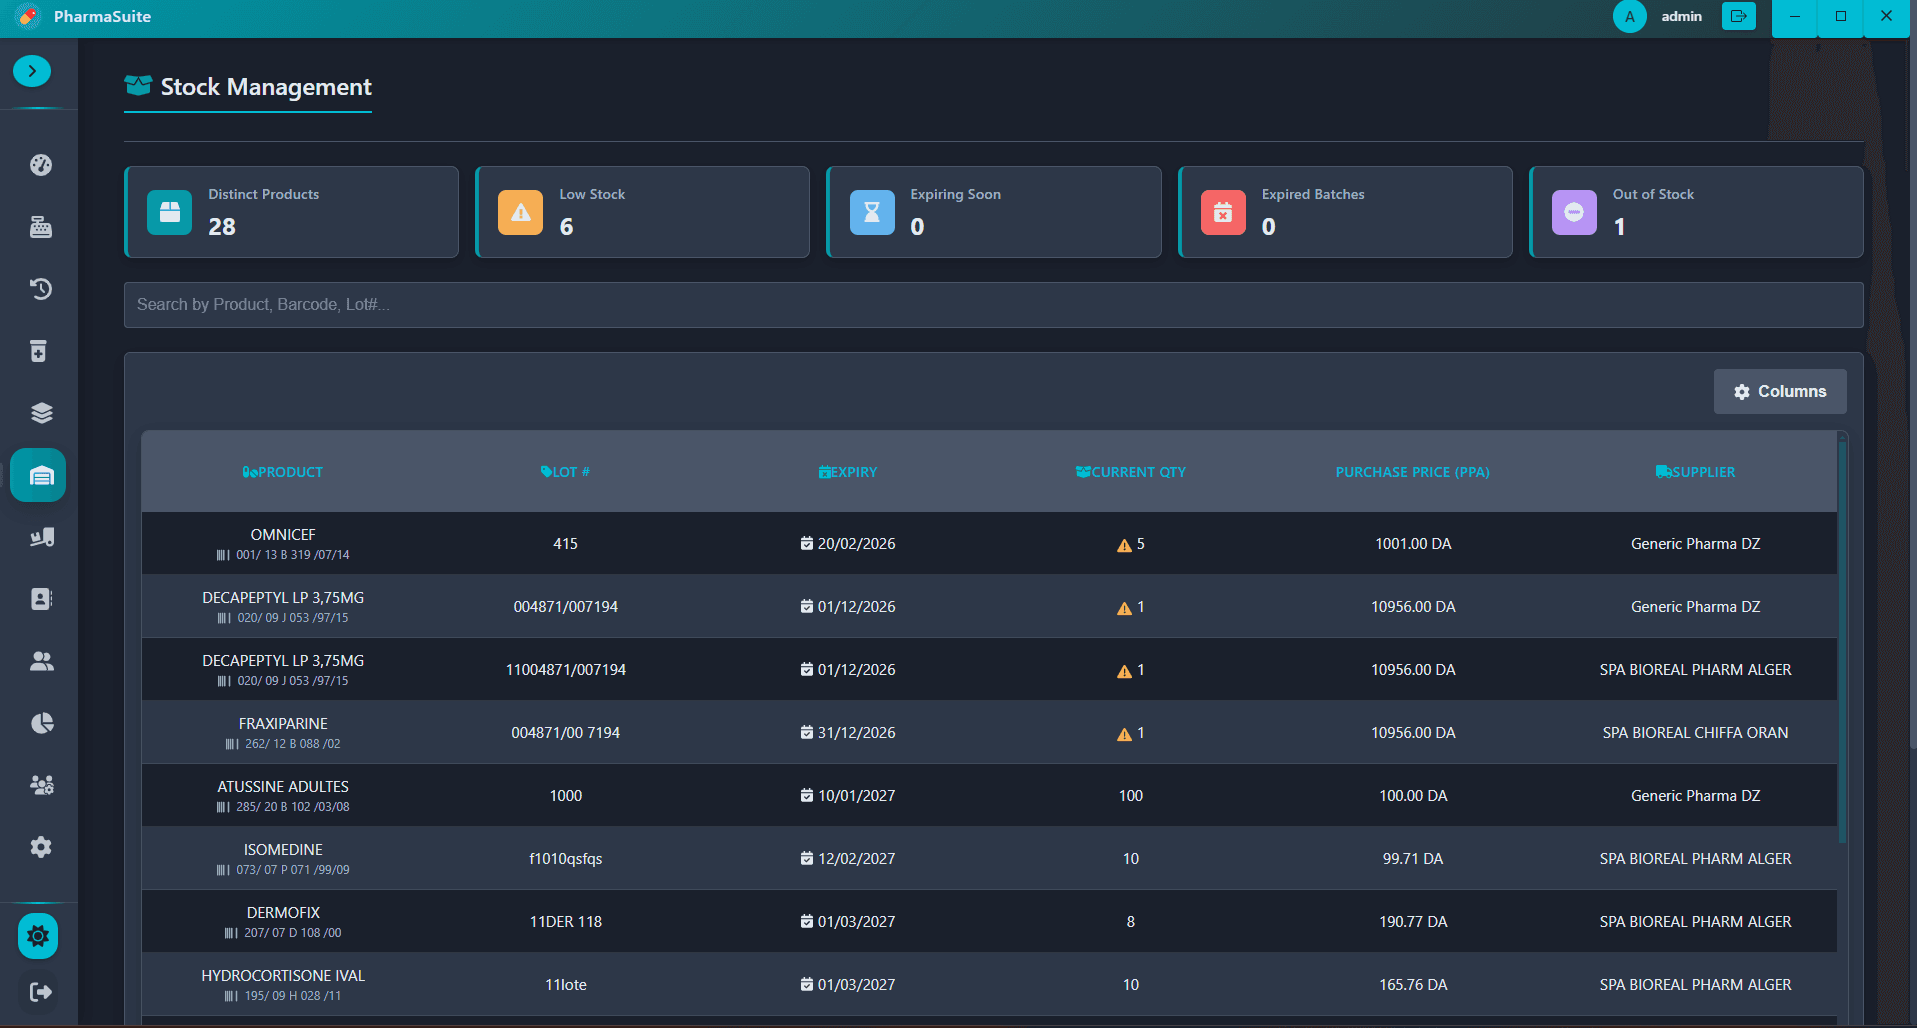Click the sidebar logout icon at bottom

[x=41, y=992]
